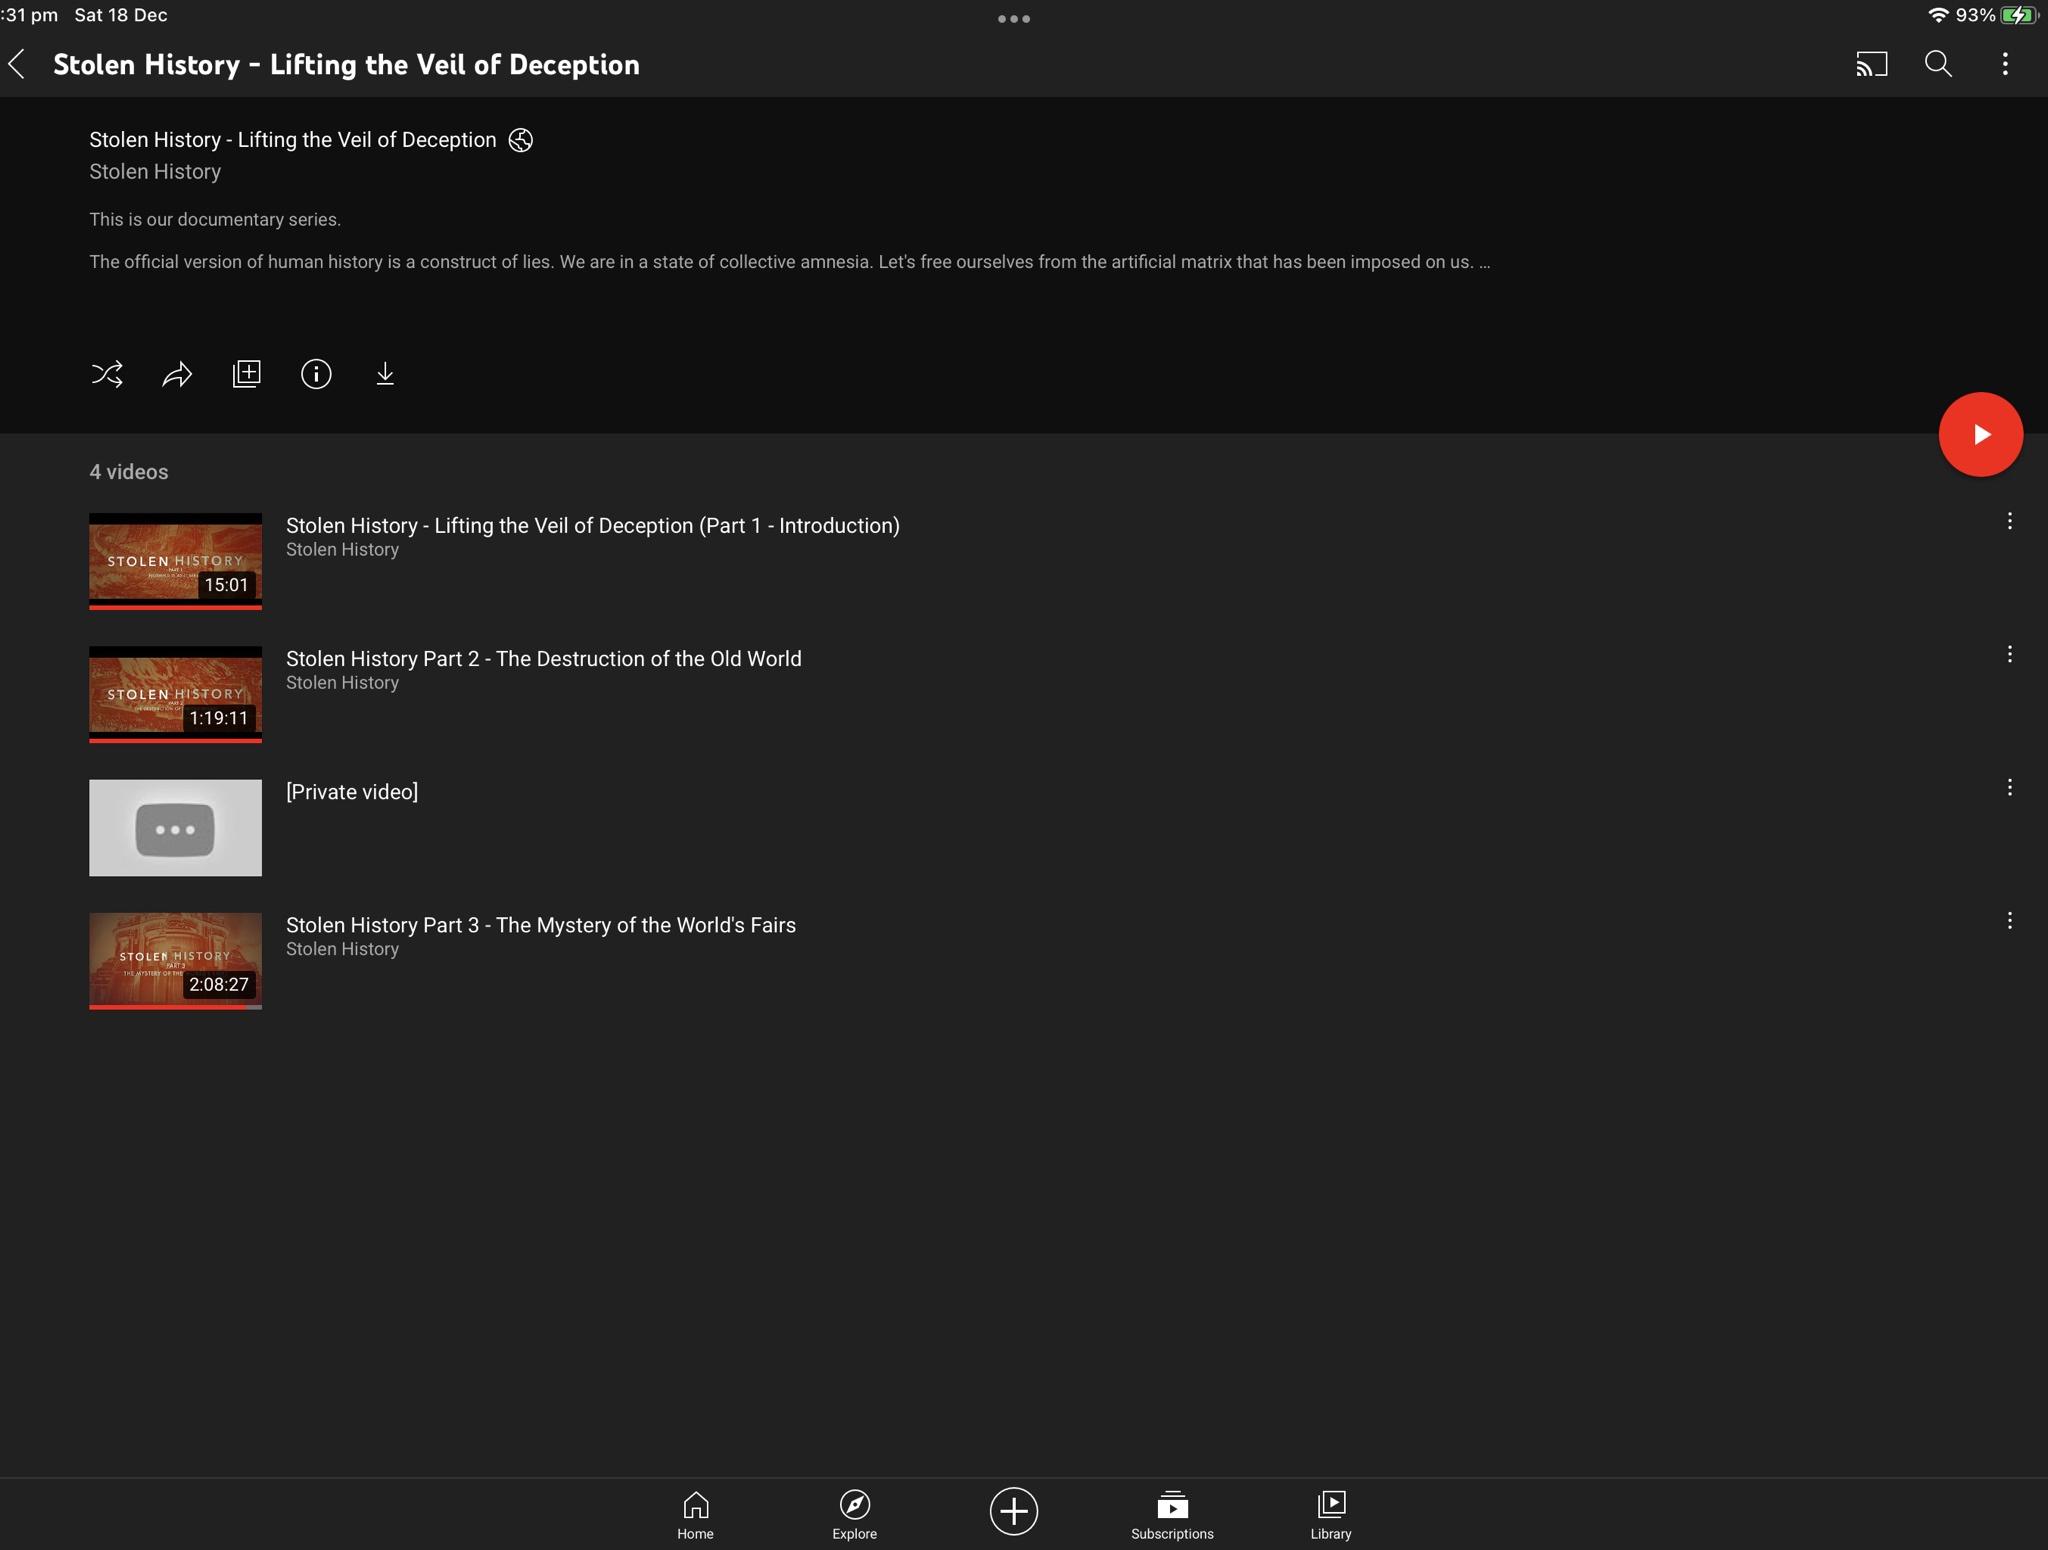Open top bar more options menu
2048x1550 pixels.
pyautogui.click(x=2005, y=64)
